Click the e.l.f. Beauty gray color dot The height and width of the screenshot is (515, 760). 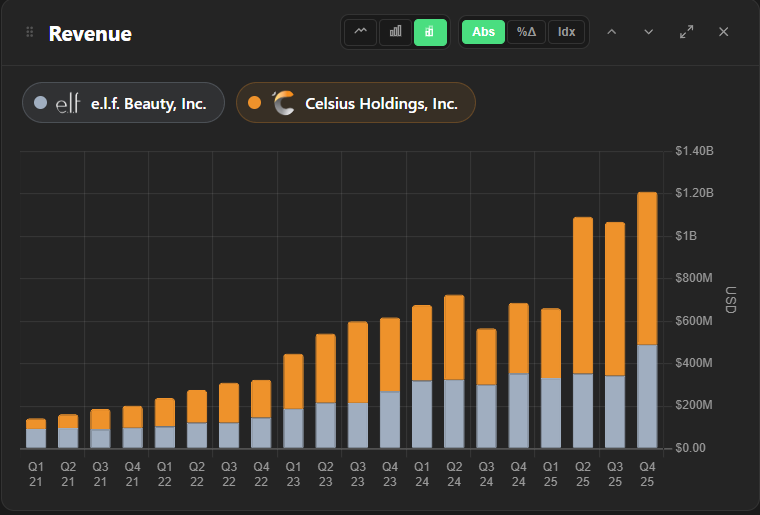pyautogui.click(x=41, y=103)
